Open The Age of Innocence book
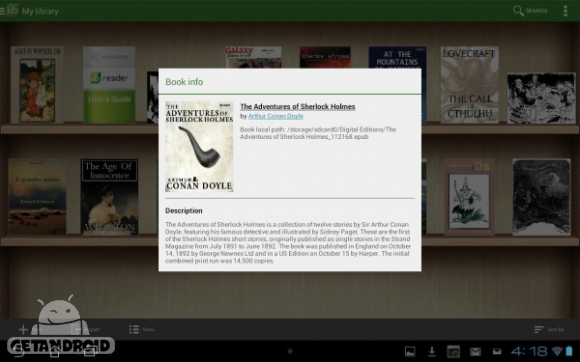Image resolution: width=580 pixels, height=362 pixels. tap(109, 197)
